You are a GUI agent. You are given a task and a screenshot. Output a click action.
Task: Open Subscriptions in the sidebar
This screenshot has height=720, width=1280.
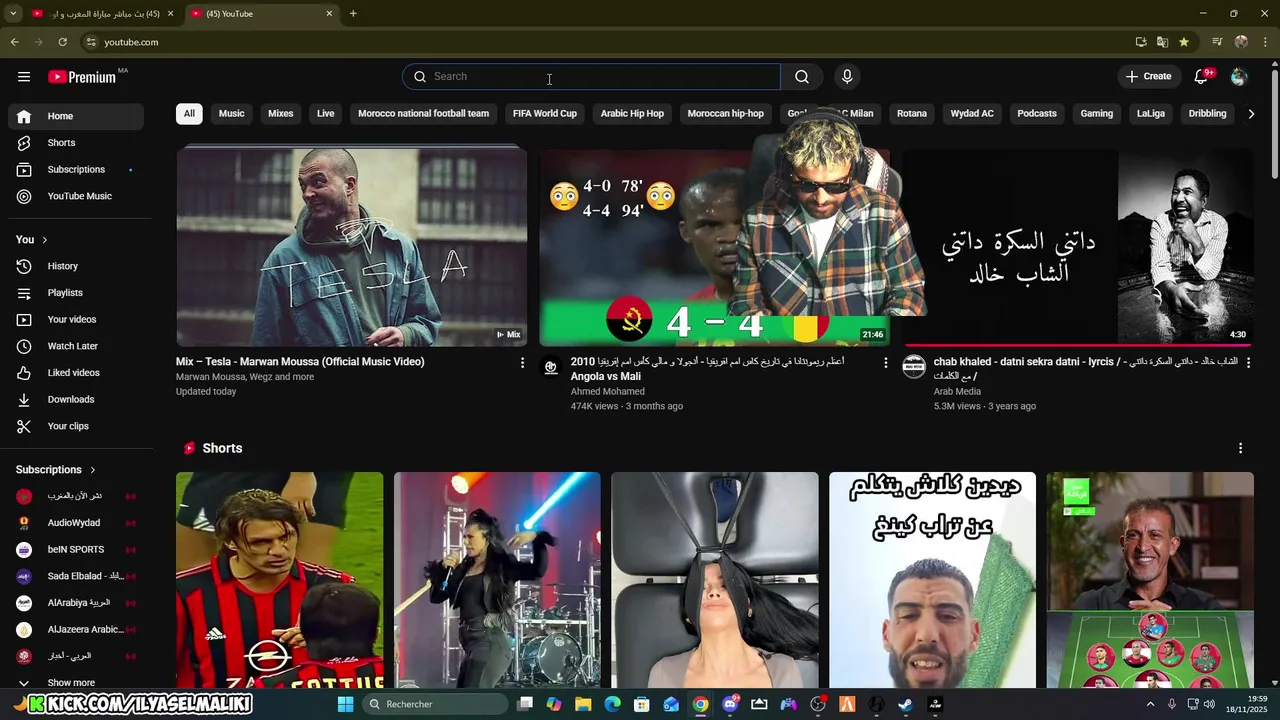click(x=76, y=170)
